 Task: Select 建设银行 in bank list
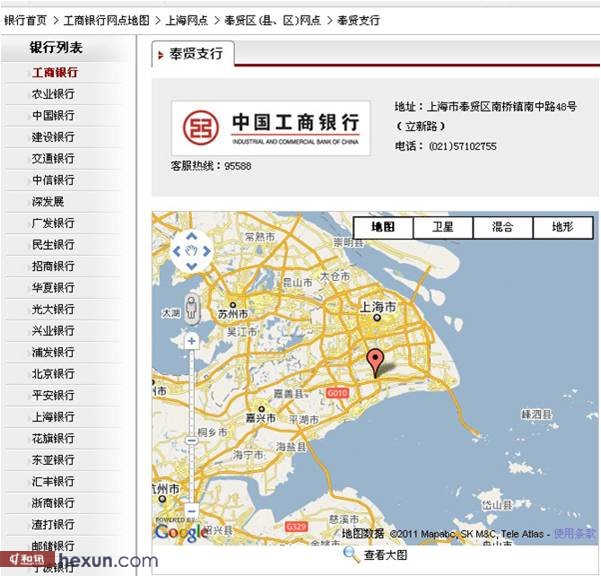tap(53, 137)
